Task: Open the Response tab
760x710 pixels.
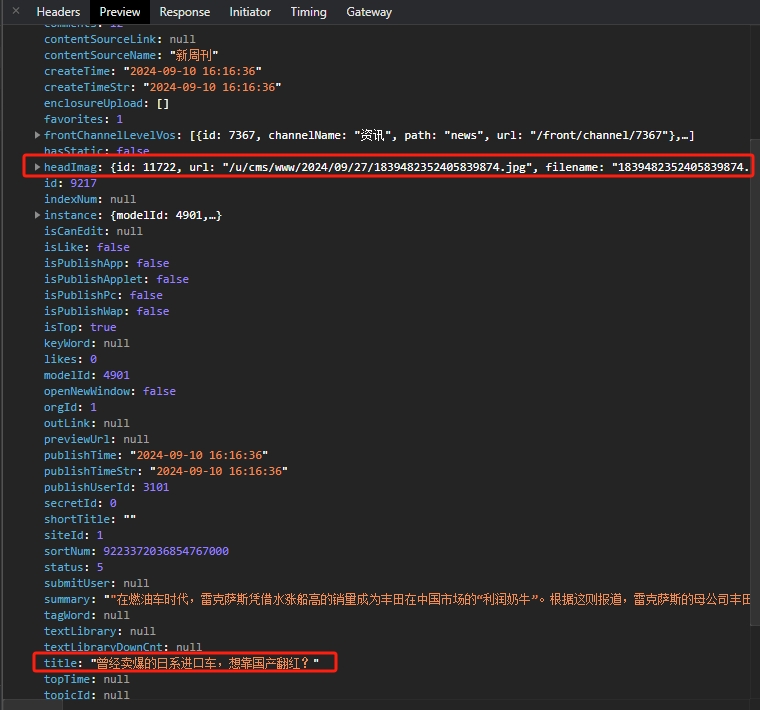Action: (185, 12)
